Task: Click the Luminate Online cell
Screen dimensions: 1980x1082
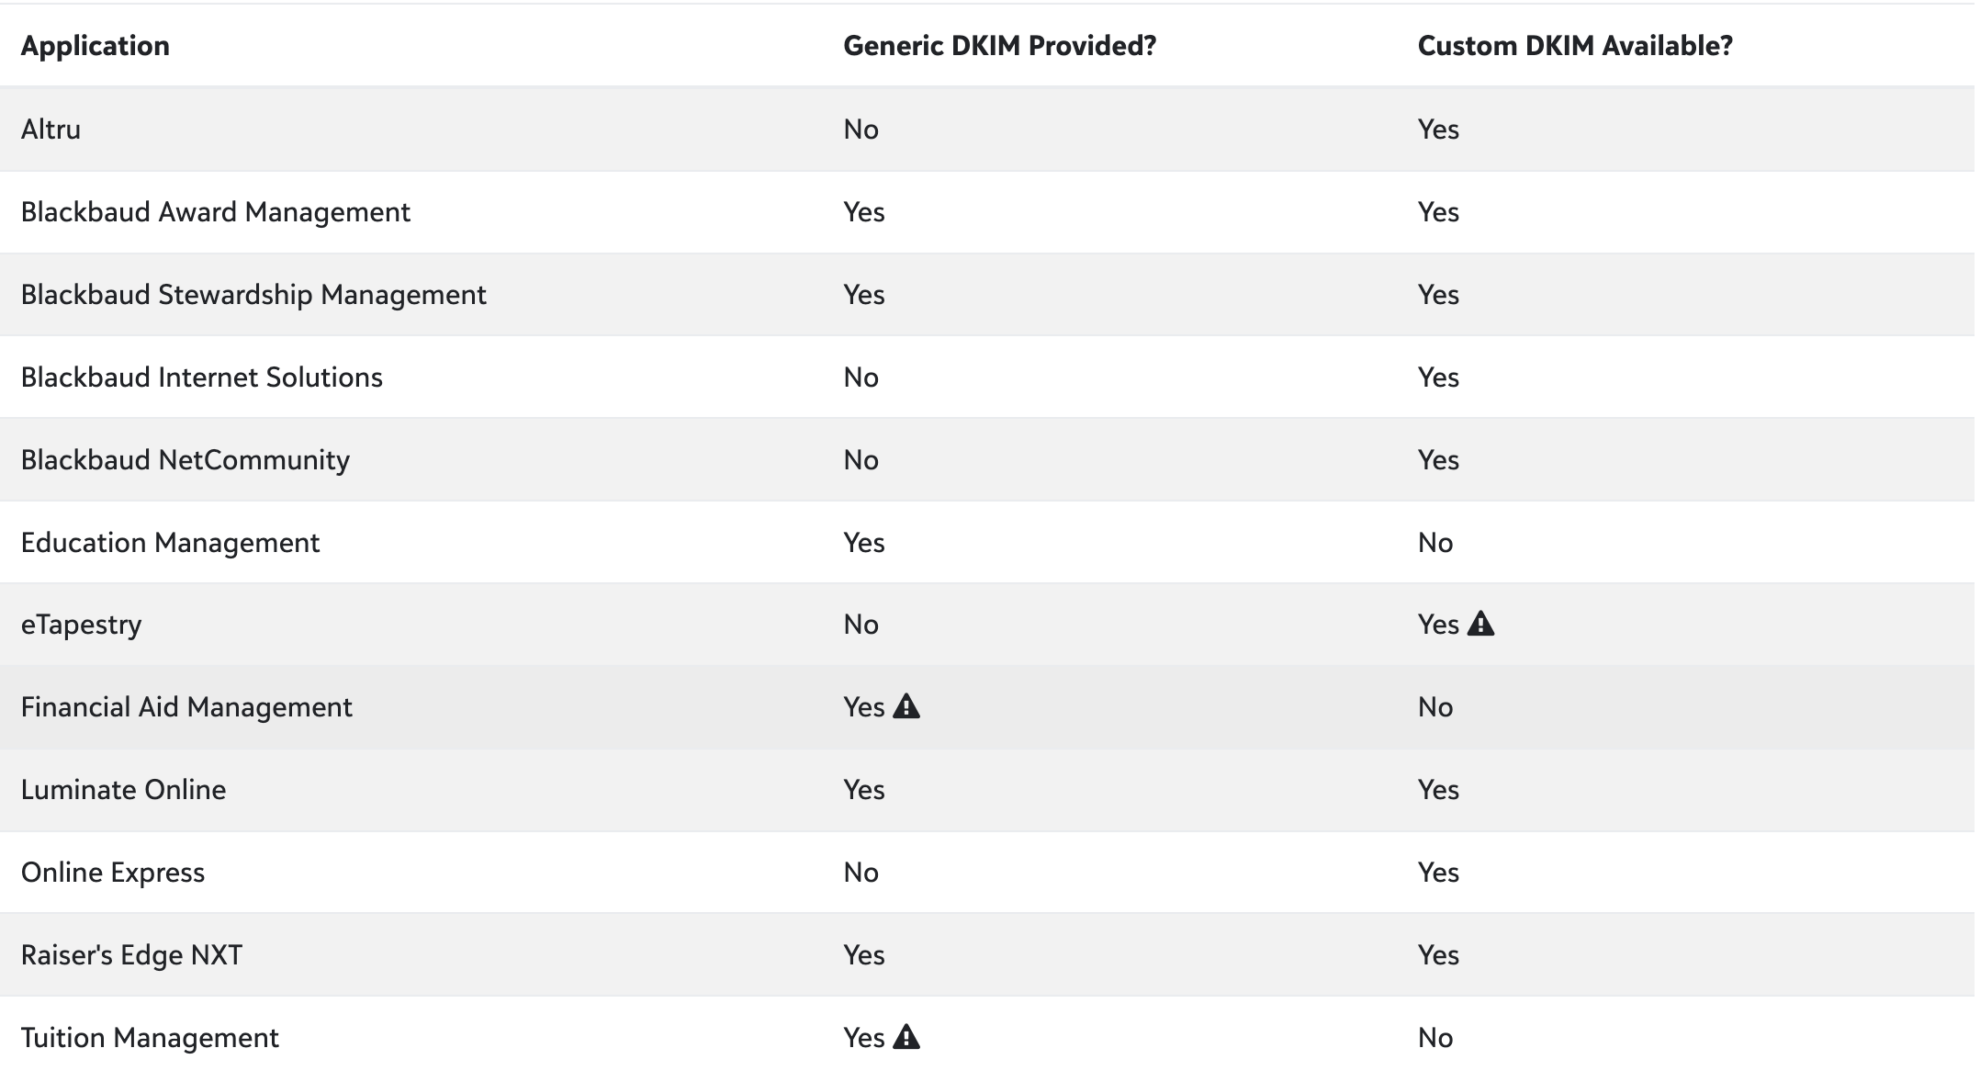Action: click(123, 790)
